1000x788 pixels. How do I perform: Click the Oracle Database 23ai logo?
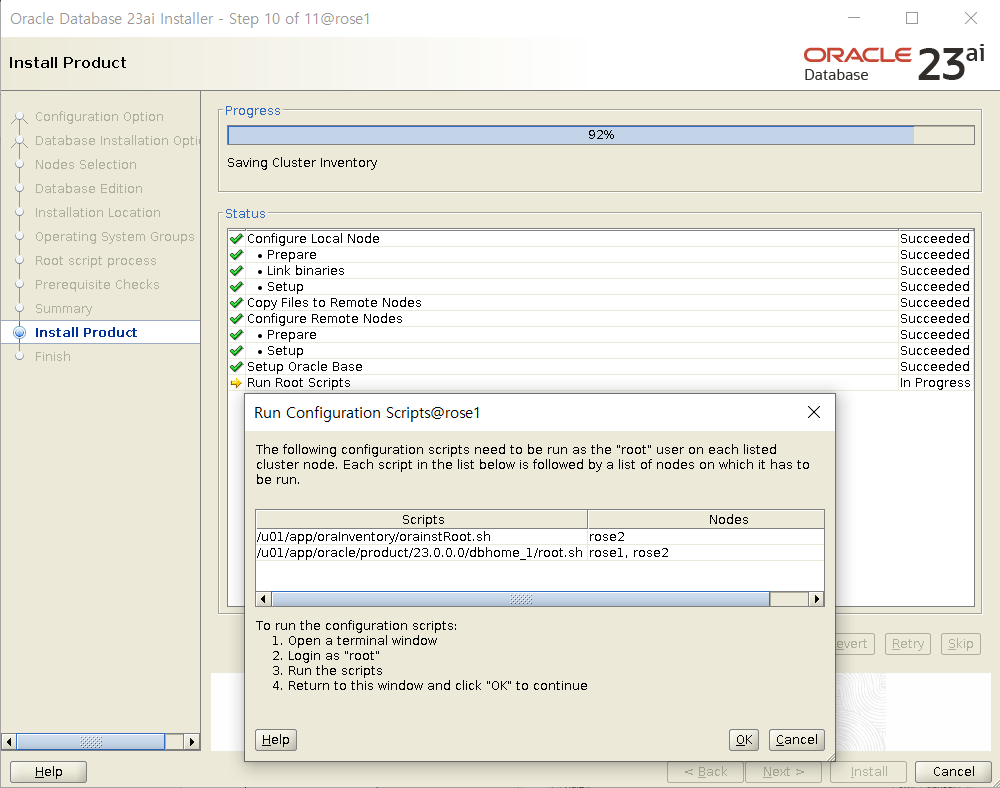pyautogui.click(x=893, y=64)
